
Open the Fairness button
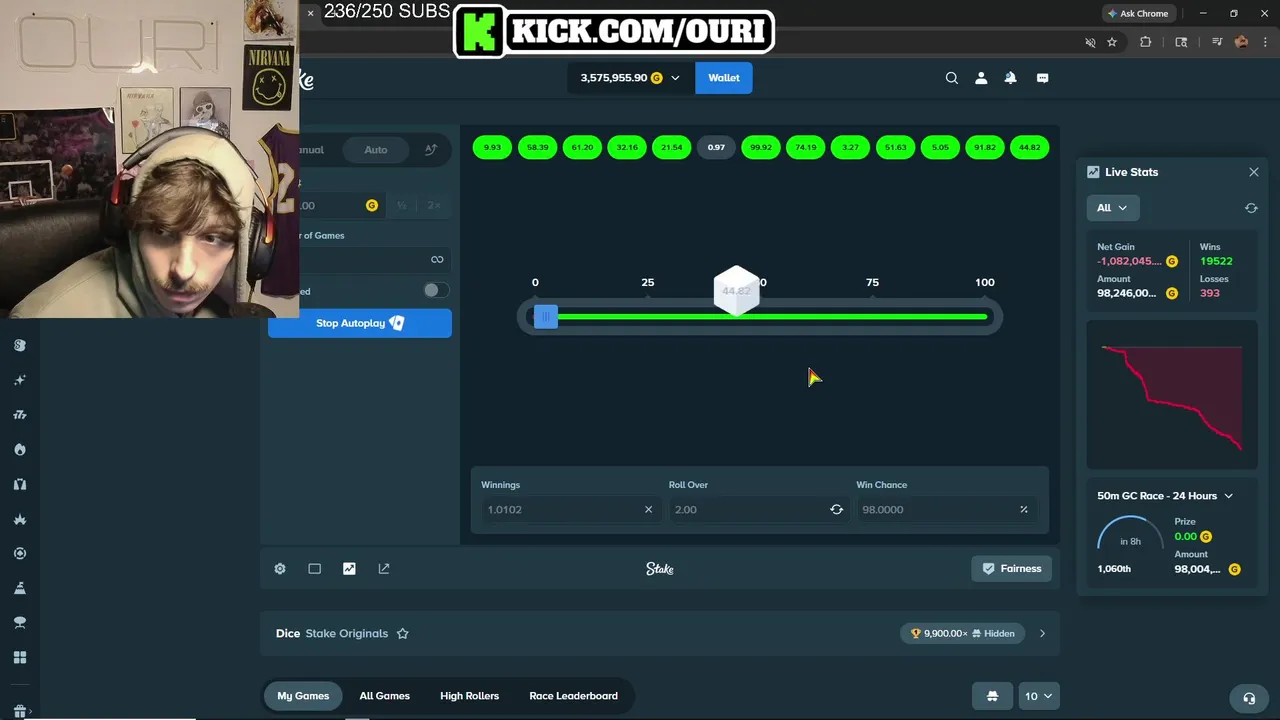pyautogui.click(x=1011, y=568)
